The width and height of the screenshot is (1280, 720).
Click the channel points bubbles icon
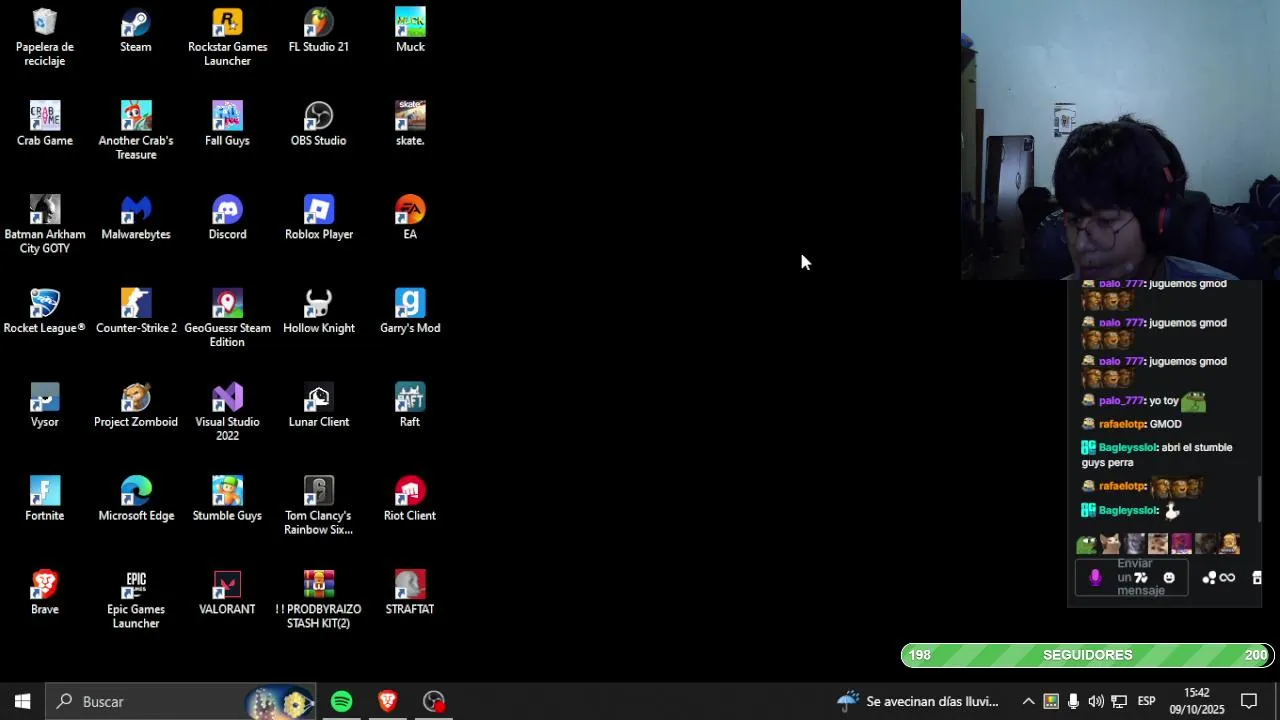pos(1209,577)
